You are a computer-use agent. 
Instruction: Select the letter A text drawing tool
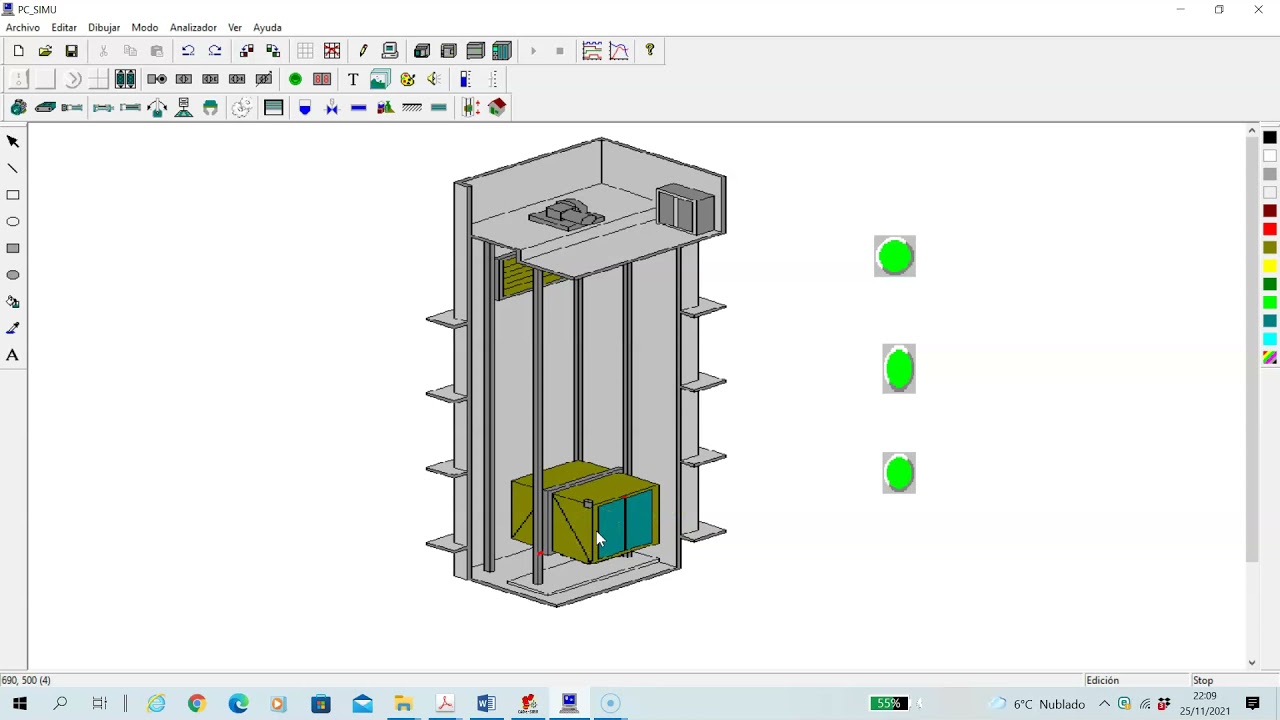pyautogui.click(x=13, y=355)
